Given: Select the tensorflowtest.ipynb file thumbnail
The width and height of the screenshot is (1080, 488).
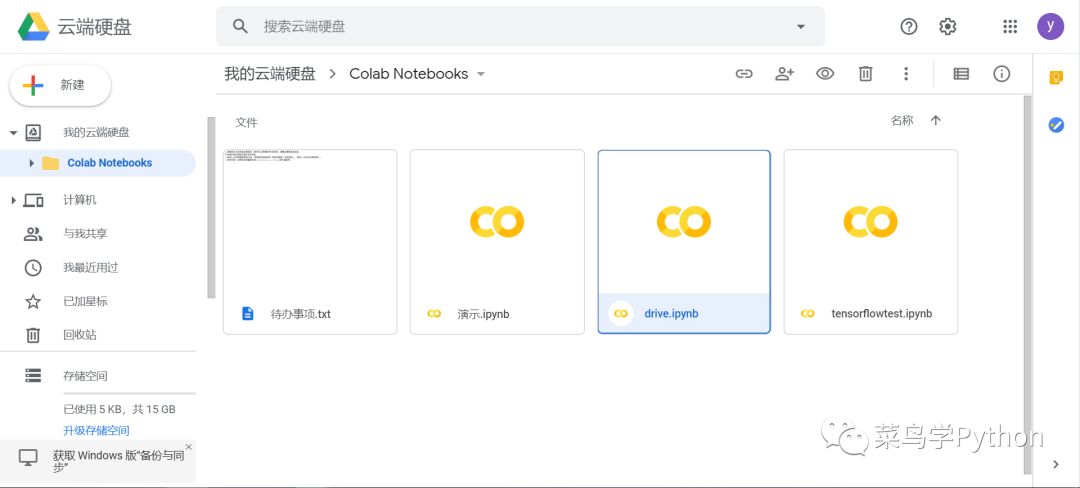Looking at the screenshot, I should point(870,222).
